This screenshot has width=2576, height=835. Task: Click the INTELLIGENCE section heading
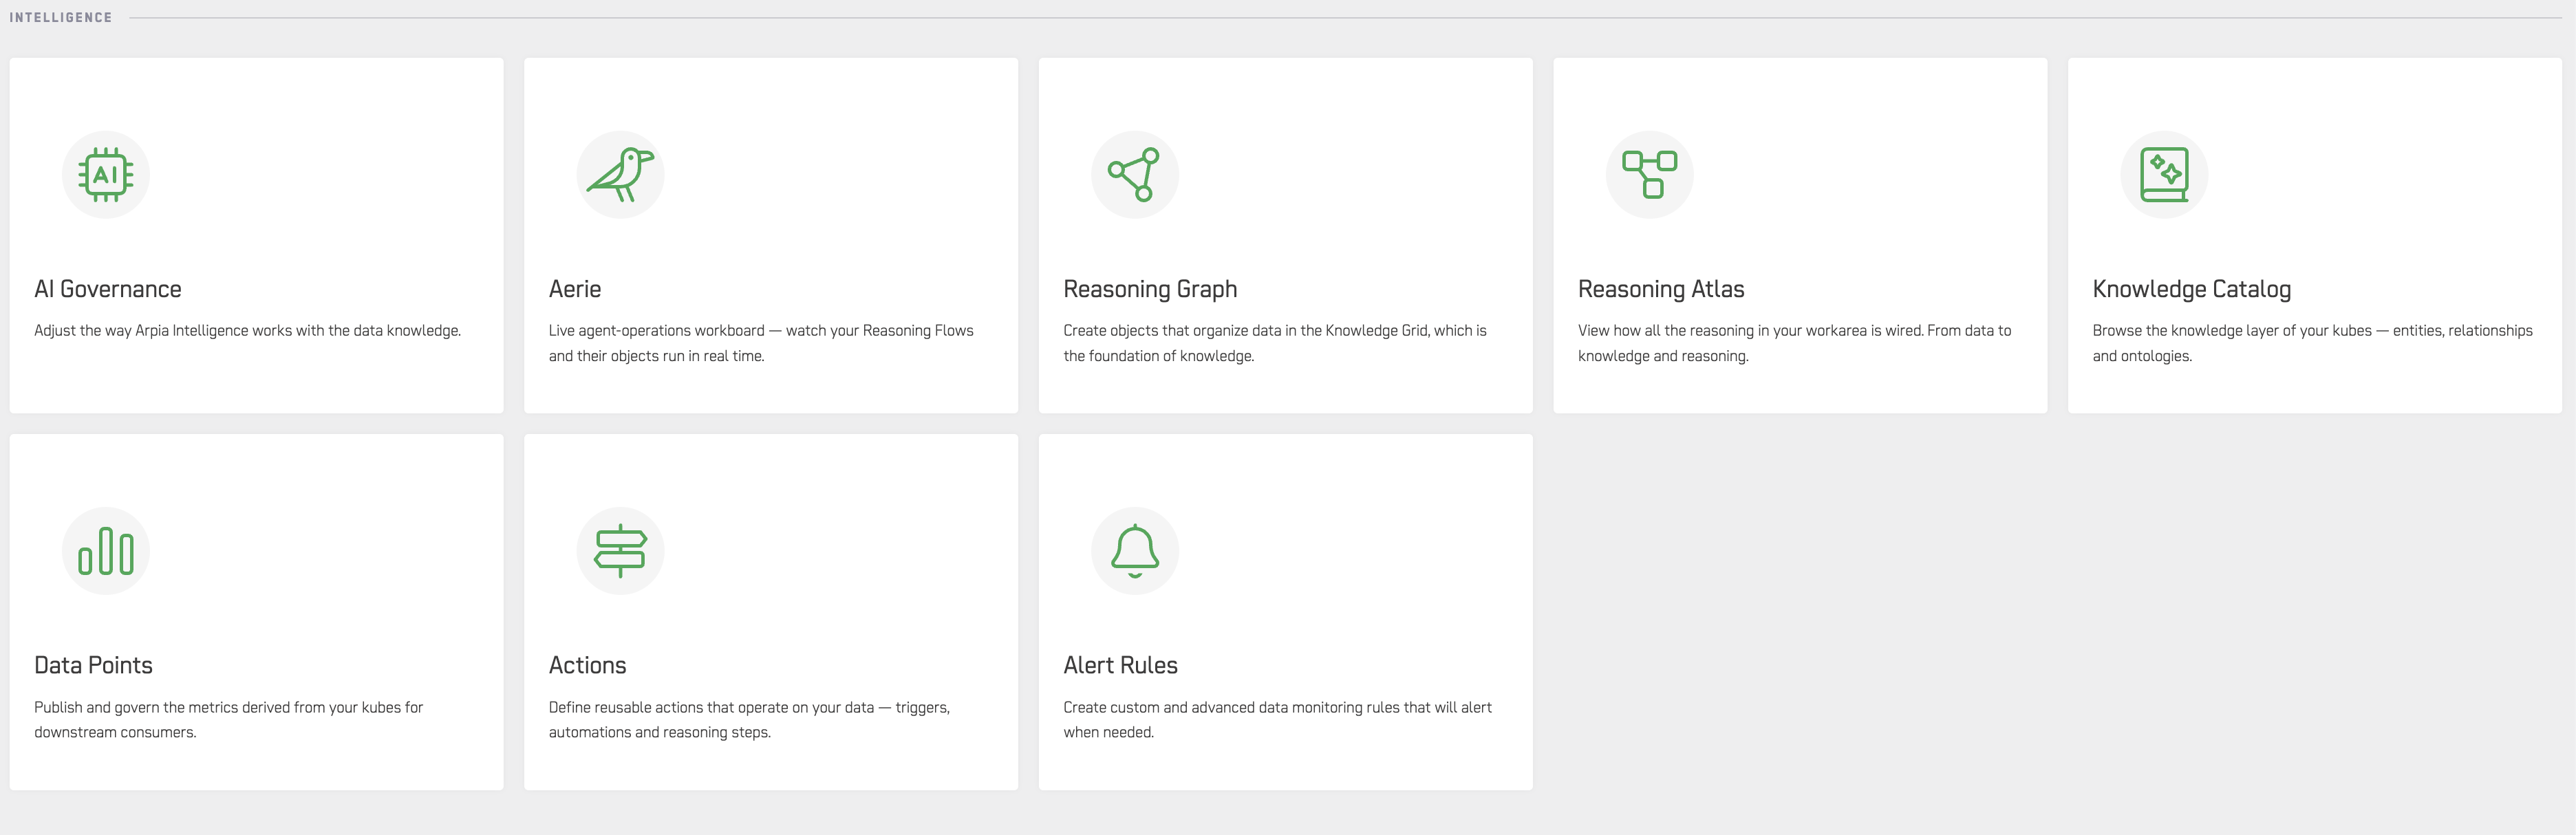coord(61,17)
